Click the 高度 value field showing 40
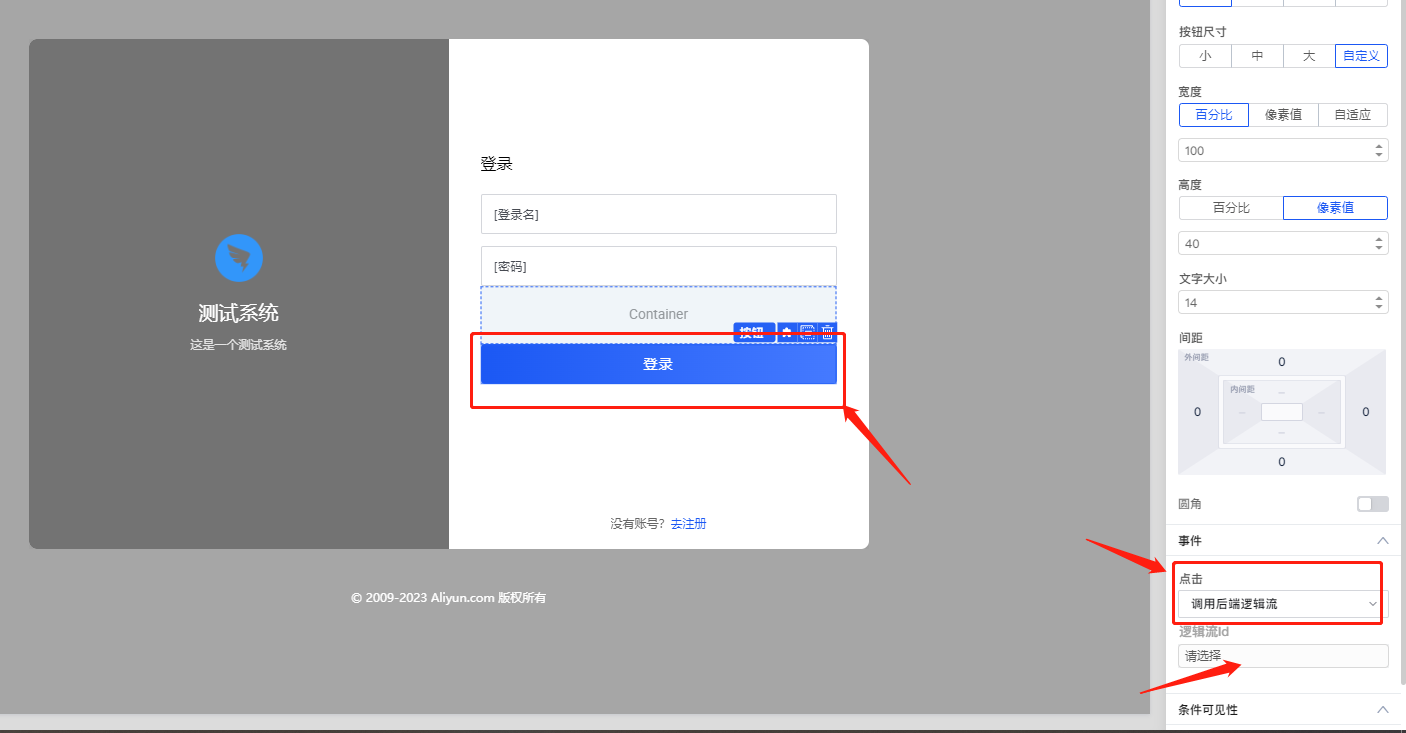Image resolution: width=1406 pixels, height=733 pixels. click(x=1283, y=243)
